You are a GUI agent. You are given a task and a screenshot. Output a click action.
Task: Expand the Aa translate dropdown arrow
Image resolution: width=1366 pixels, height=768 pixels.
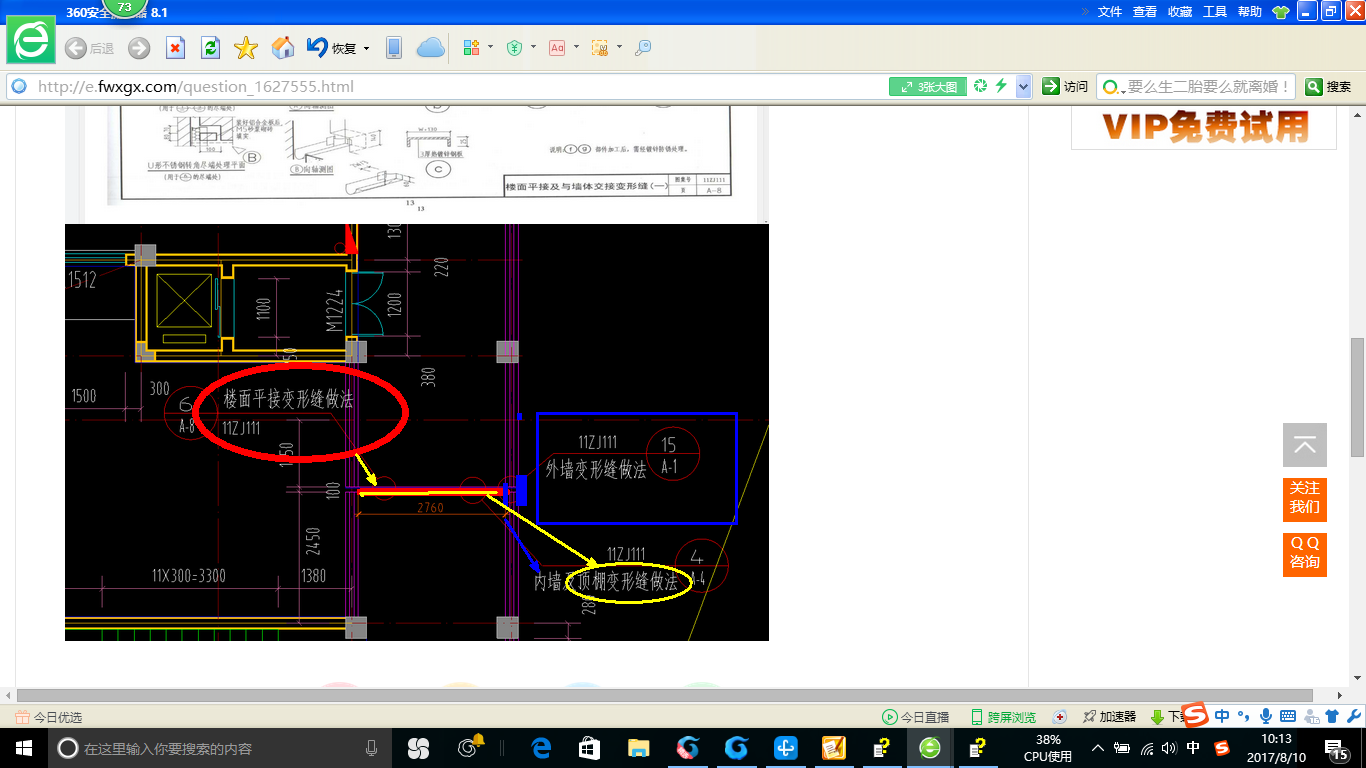[576, 47]
